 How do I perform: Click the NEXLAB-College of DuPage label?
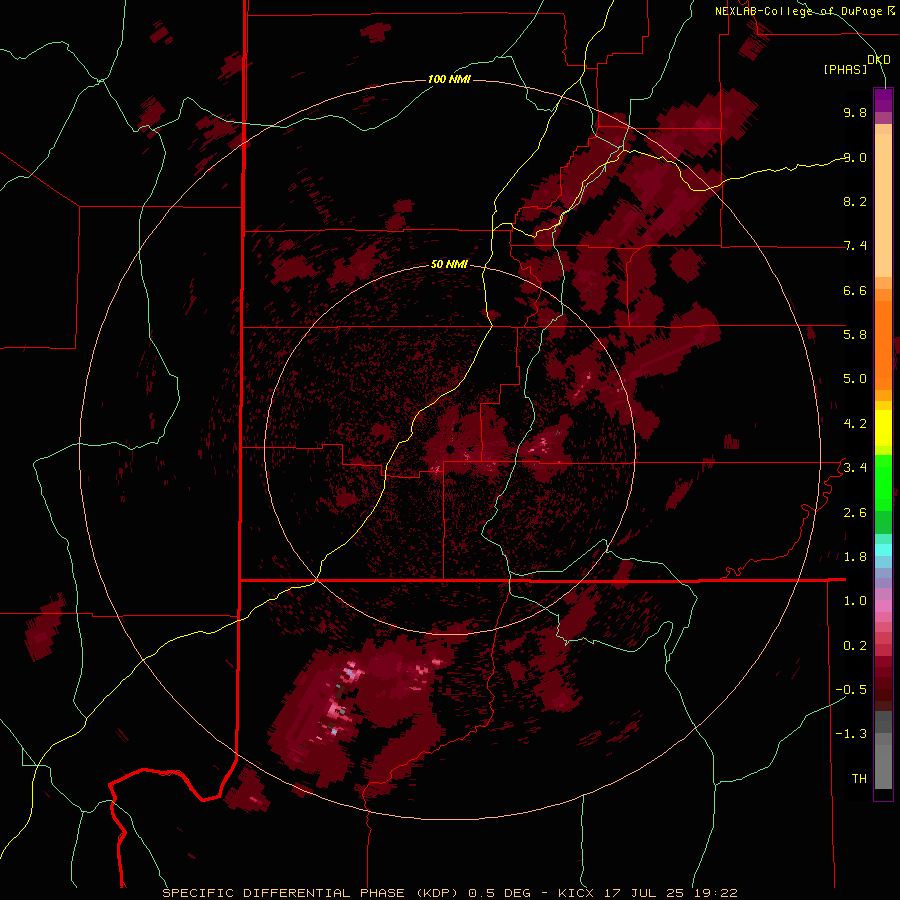[x=798, y=11]
